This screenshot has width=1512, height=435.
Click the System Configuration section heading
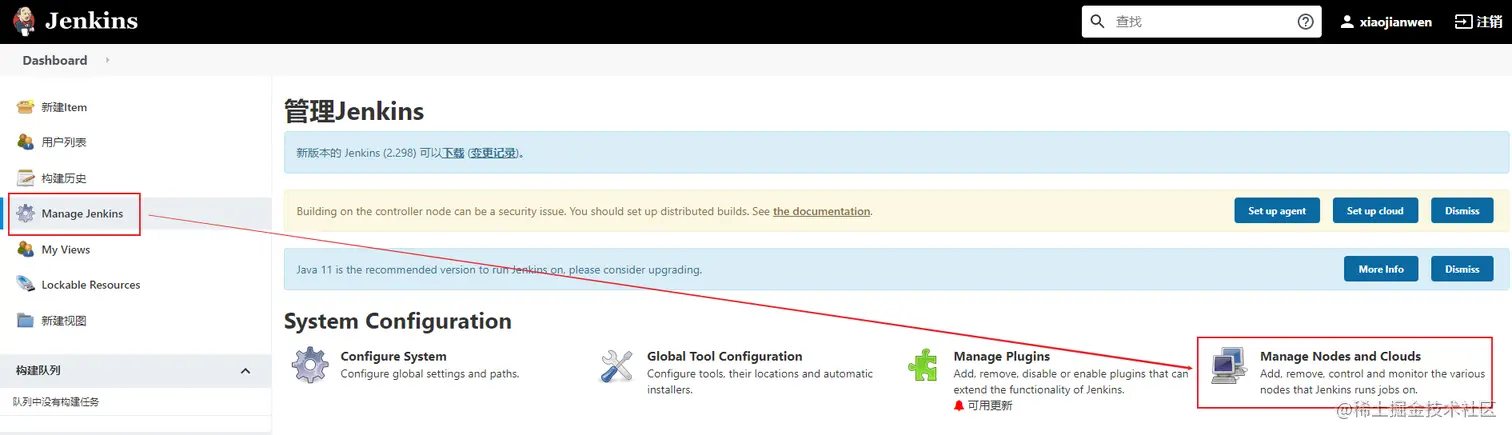click(398, 321)
